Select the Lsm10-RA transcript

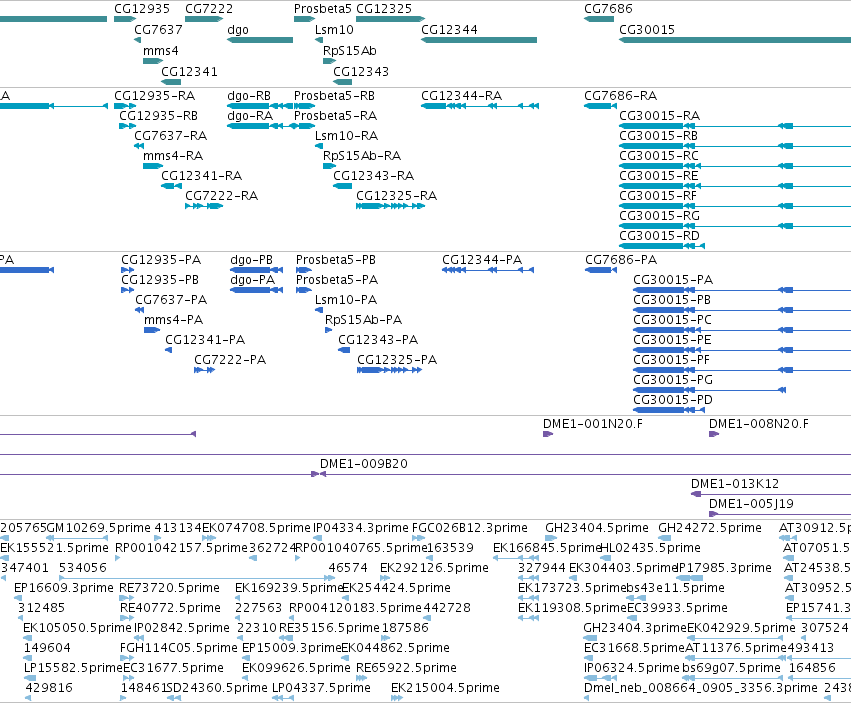(x=319, y=146)
